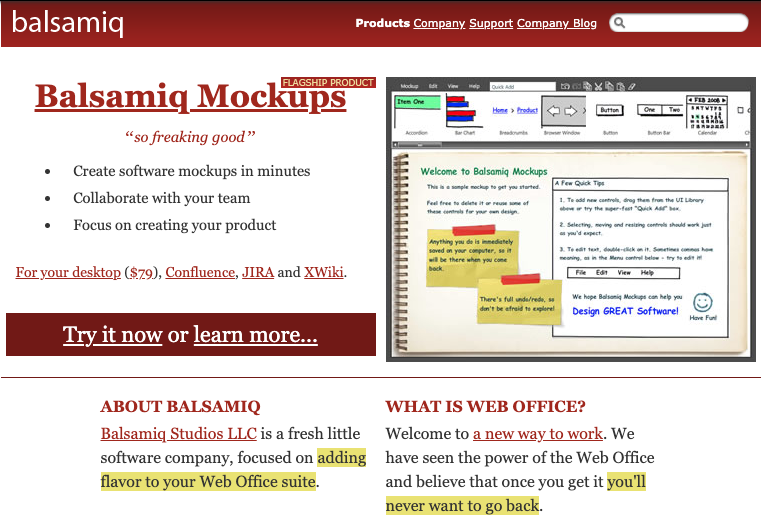Click the Quick Add box in the Mockups toolbar
This screenshot has width=761, height=522.
tap(522, 86)
